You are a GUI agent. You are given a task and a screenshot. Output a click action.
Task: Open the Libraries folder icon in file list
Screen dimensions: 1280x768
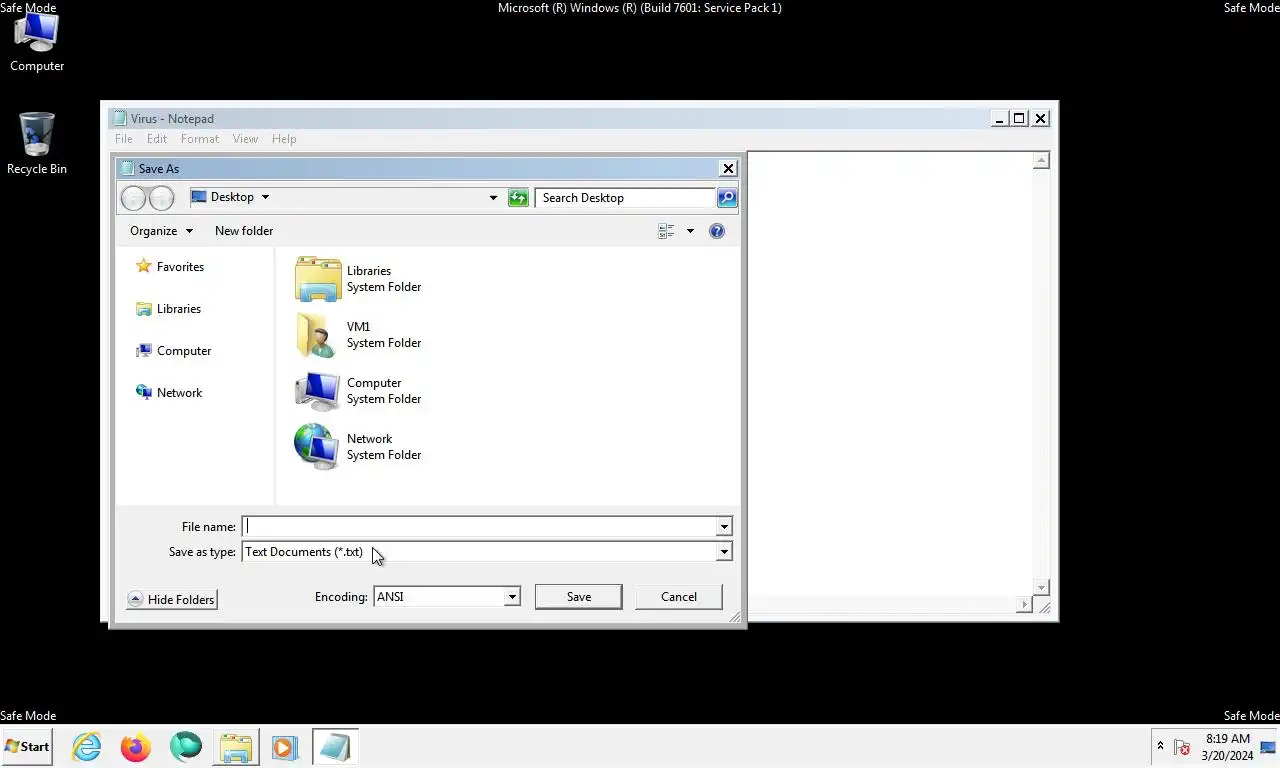click(318, 279)
